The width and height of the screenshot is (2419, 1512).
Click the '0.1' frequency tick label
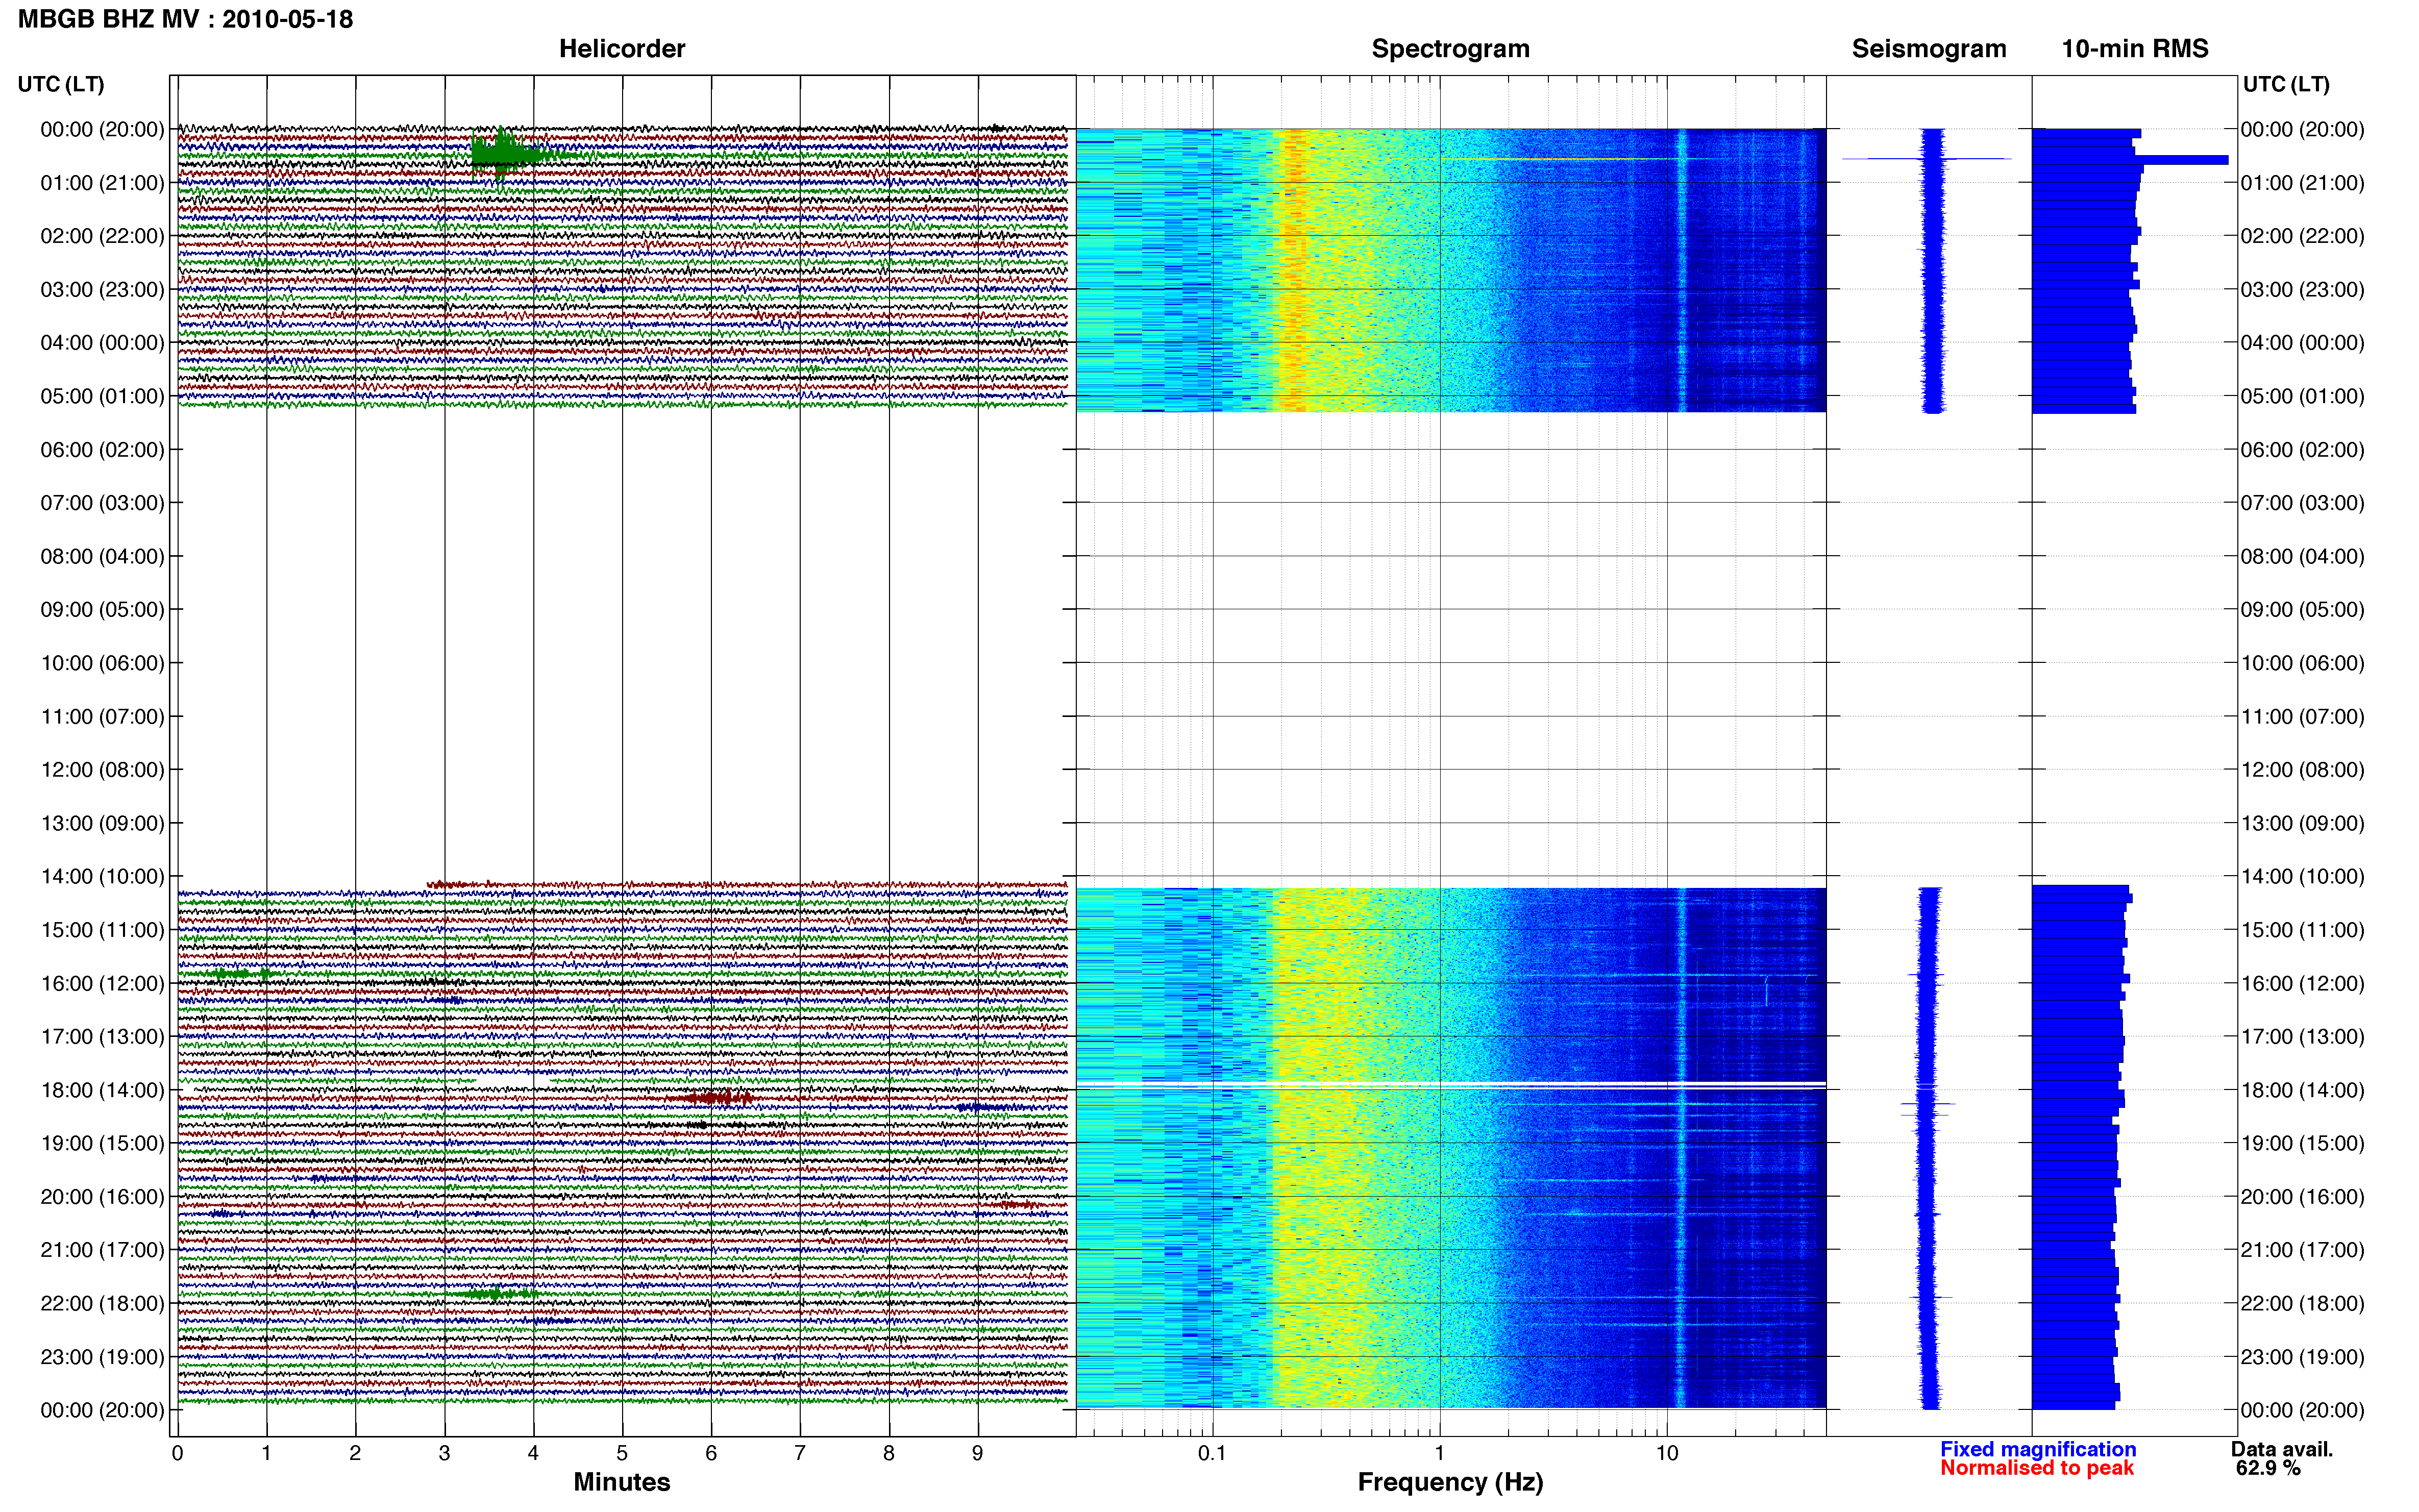click(x=1211, y=1453)
